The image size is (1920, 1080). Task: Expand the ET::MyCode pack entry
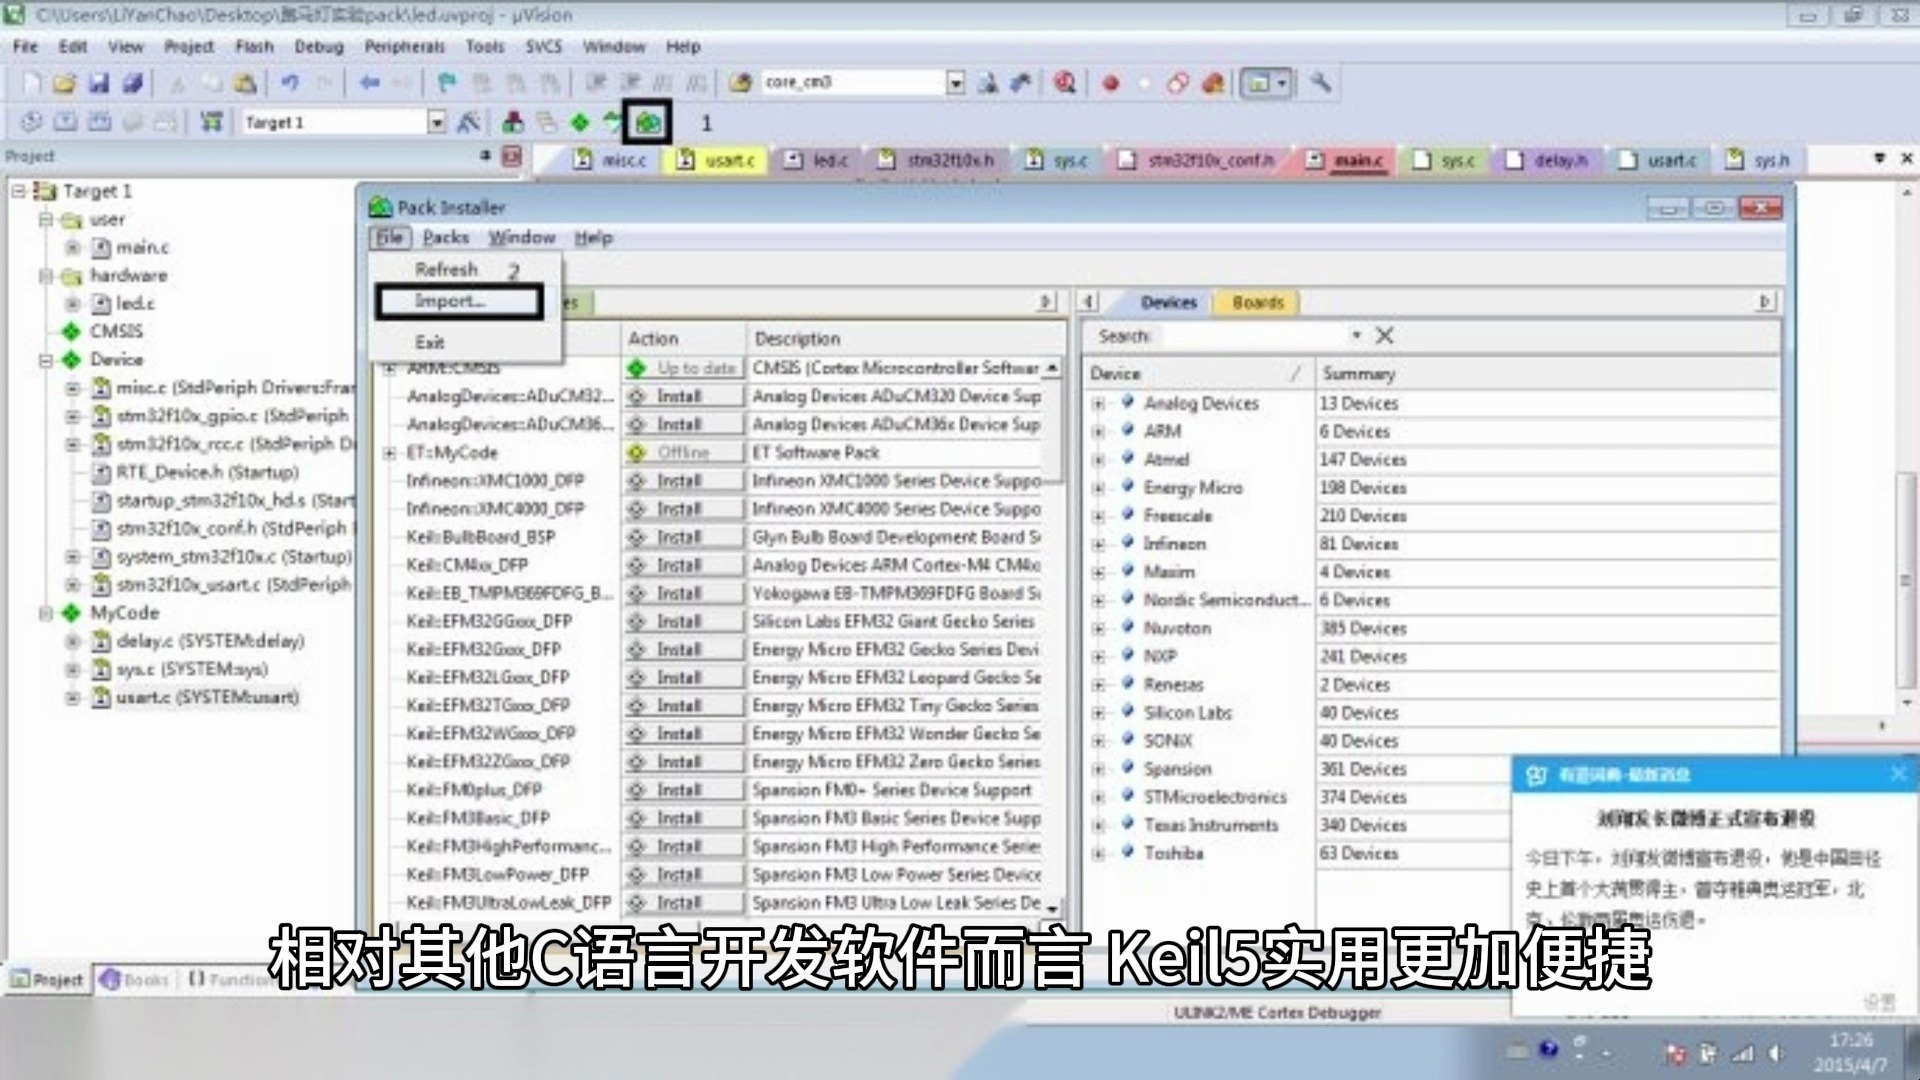point(390,453)
